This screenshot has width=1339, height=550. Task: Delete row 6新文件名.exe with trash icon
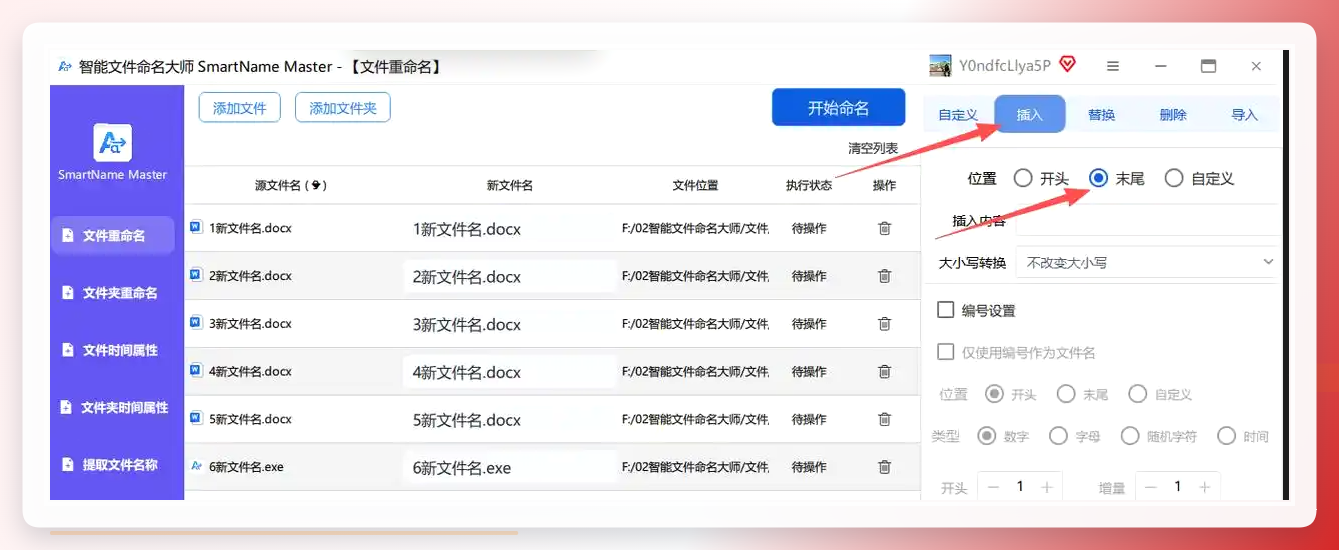pos(884,467)
